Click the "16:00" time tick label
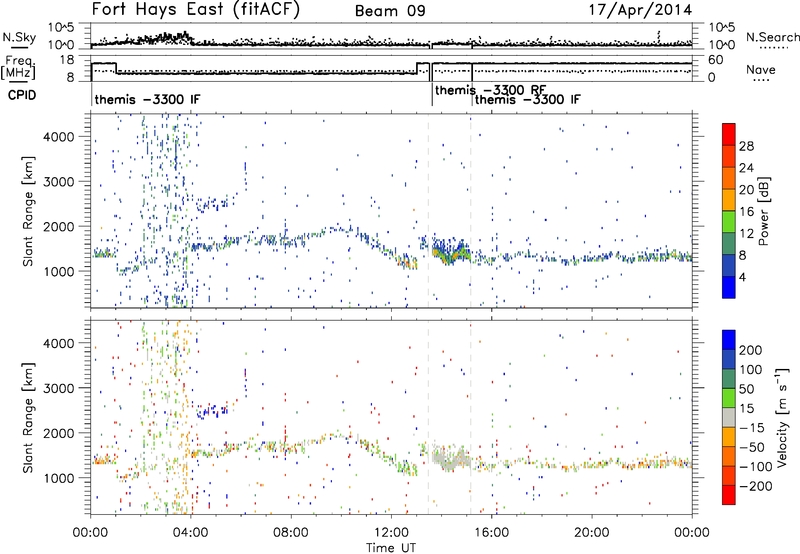The height and width of the screenshot is (554, 800). click(x=491, y=533)
